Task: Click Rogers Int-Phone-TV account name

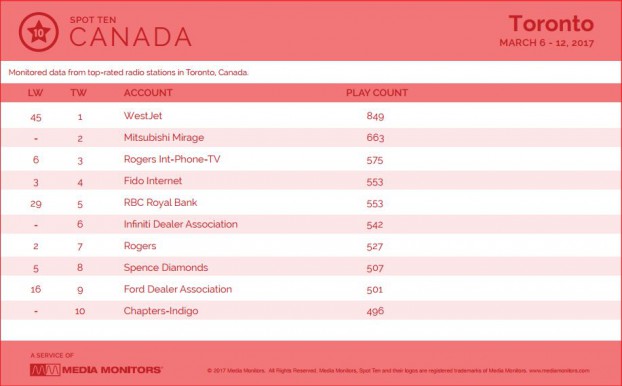Action: pyautogui.click(x=172, y=159)
